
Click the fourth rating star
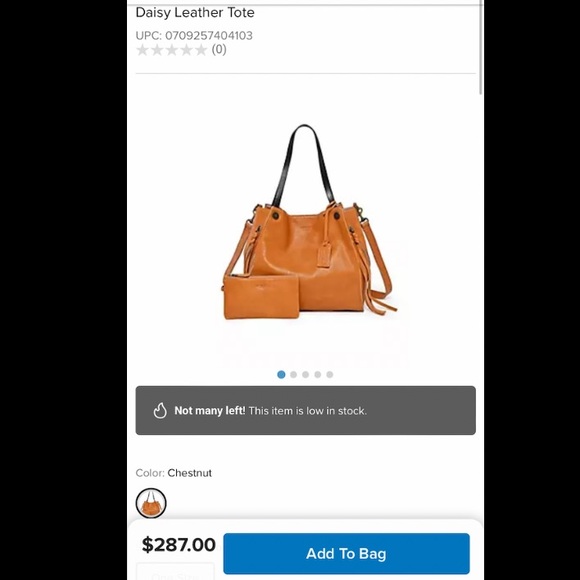coord(186,50)
